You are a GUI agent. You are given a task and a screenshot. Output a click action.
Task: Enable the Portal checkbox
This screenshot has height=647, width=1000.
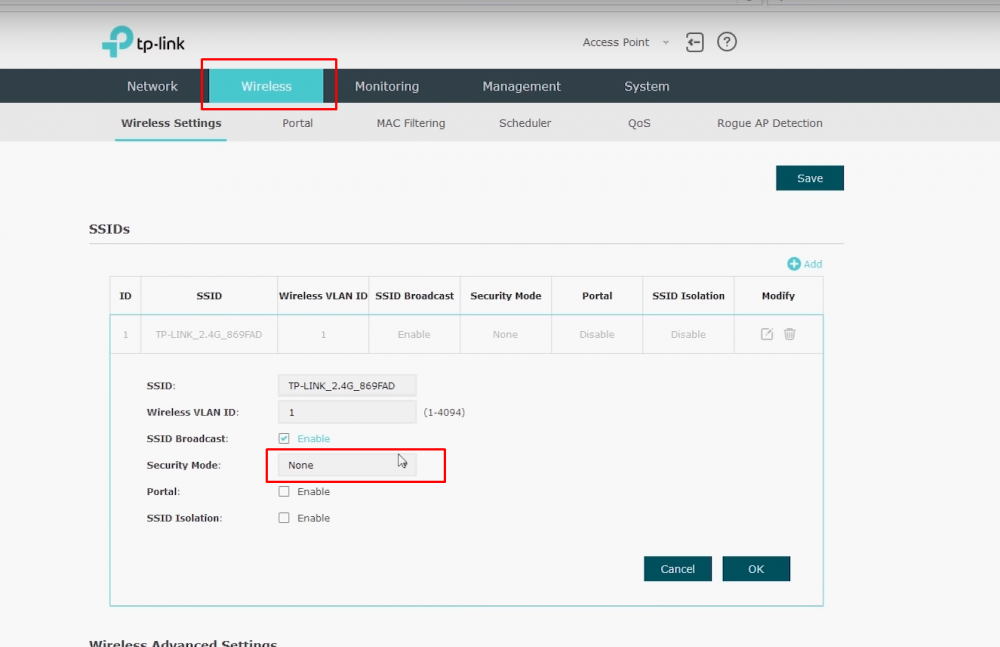(x=284, y=491)
